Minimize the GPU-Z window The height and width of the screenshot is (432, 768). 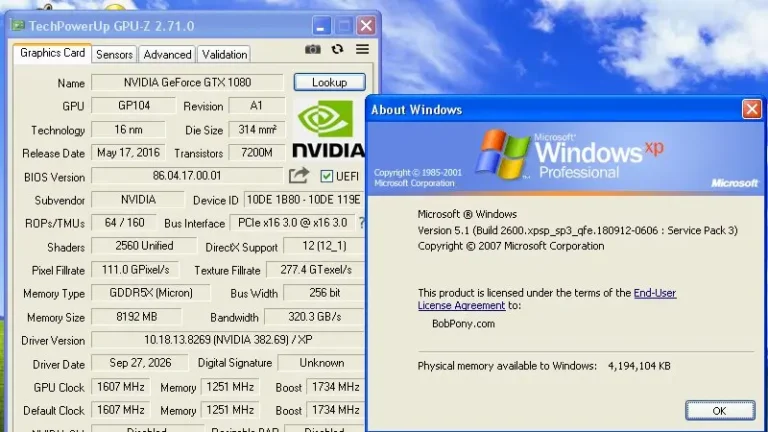(x=321, y=25)
